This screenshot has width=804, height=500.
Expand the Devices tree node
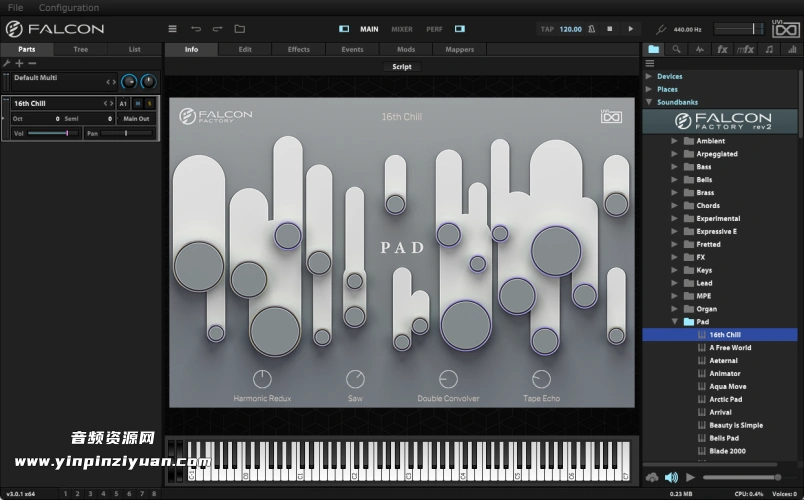pyautogui.click(x=649, y=76)
